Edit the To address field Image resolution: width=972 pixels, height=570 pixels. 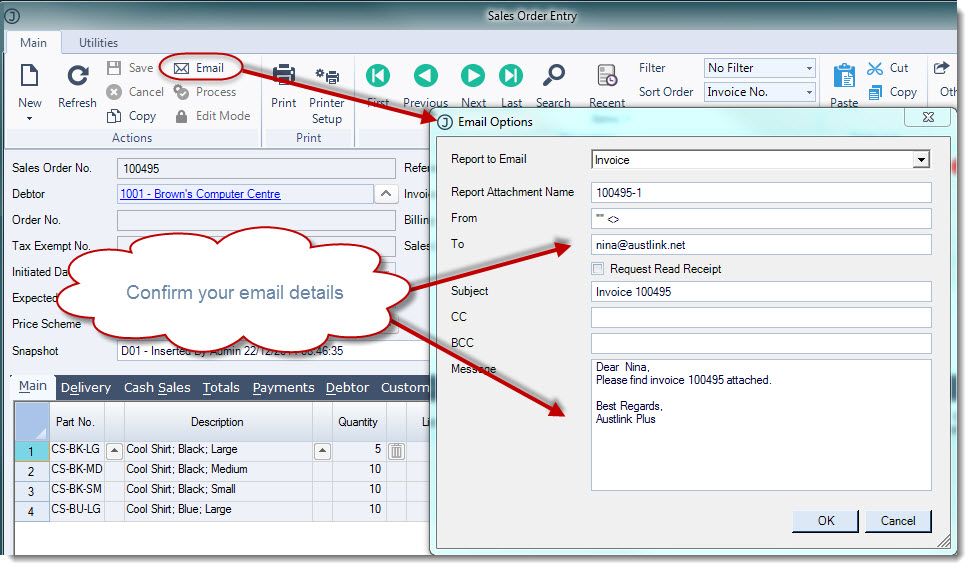[761, 245]
